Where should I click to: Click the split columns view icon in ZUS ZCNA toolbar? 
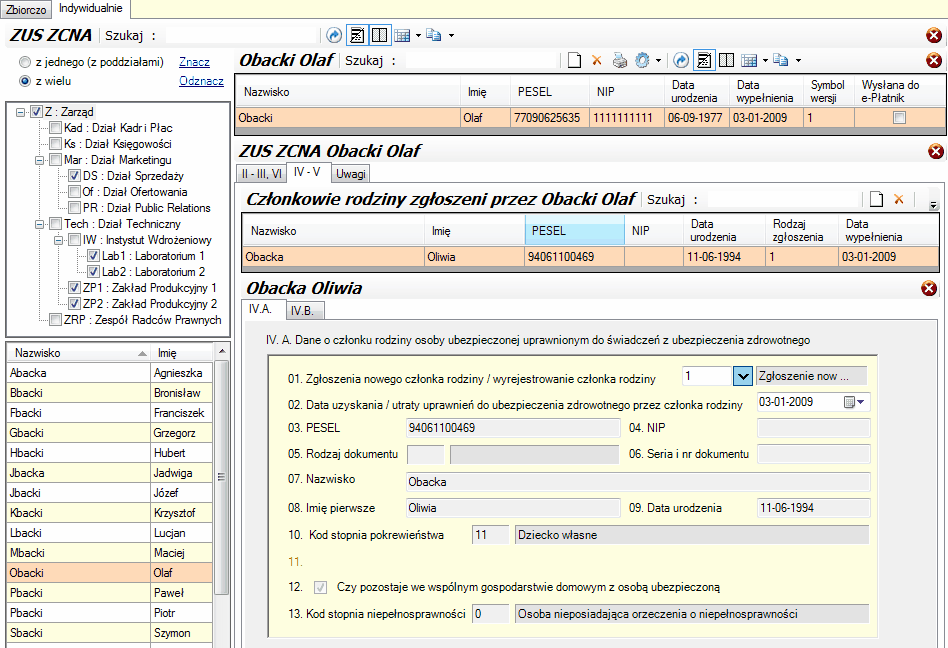tap(379, 36)
